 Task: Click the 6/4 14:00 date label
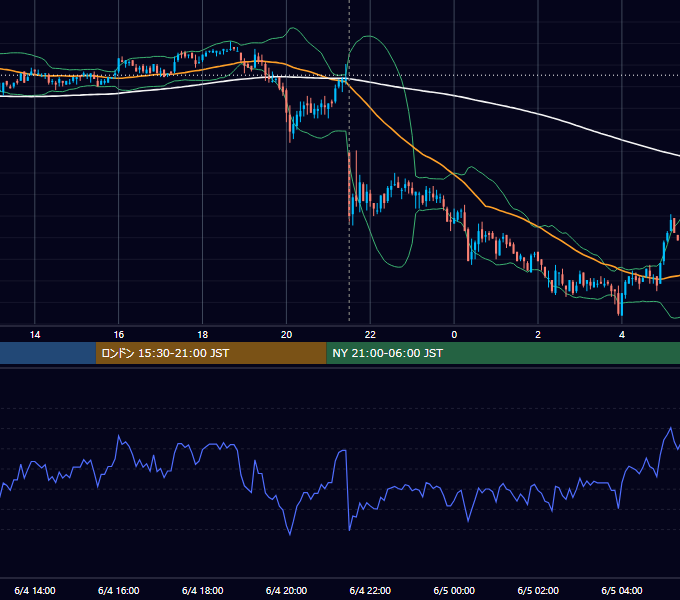click(x=35, y=590)
